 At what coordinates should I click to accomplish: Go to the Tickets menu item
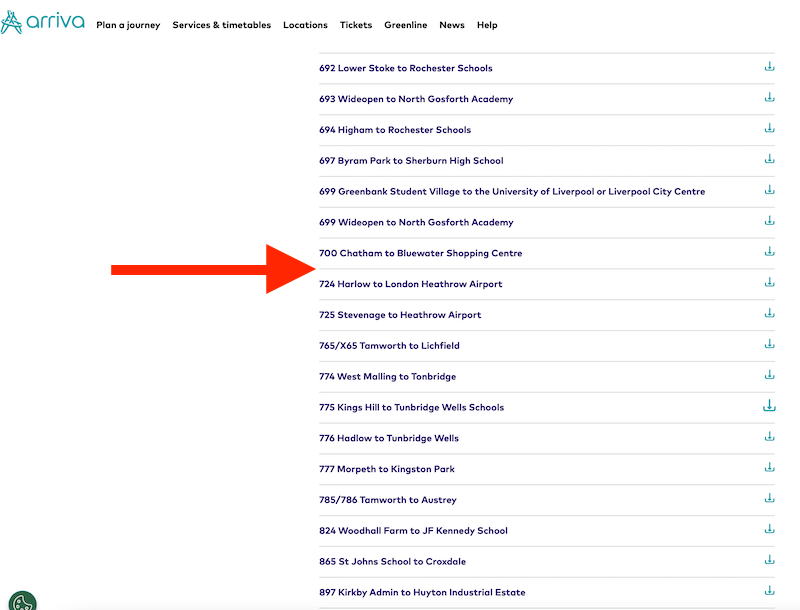pos(355,25)
